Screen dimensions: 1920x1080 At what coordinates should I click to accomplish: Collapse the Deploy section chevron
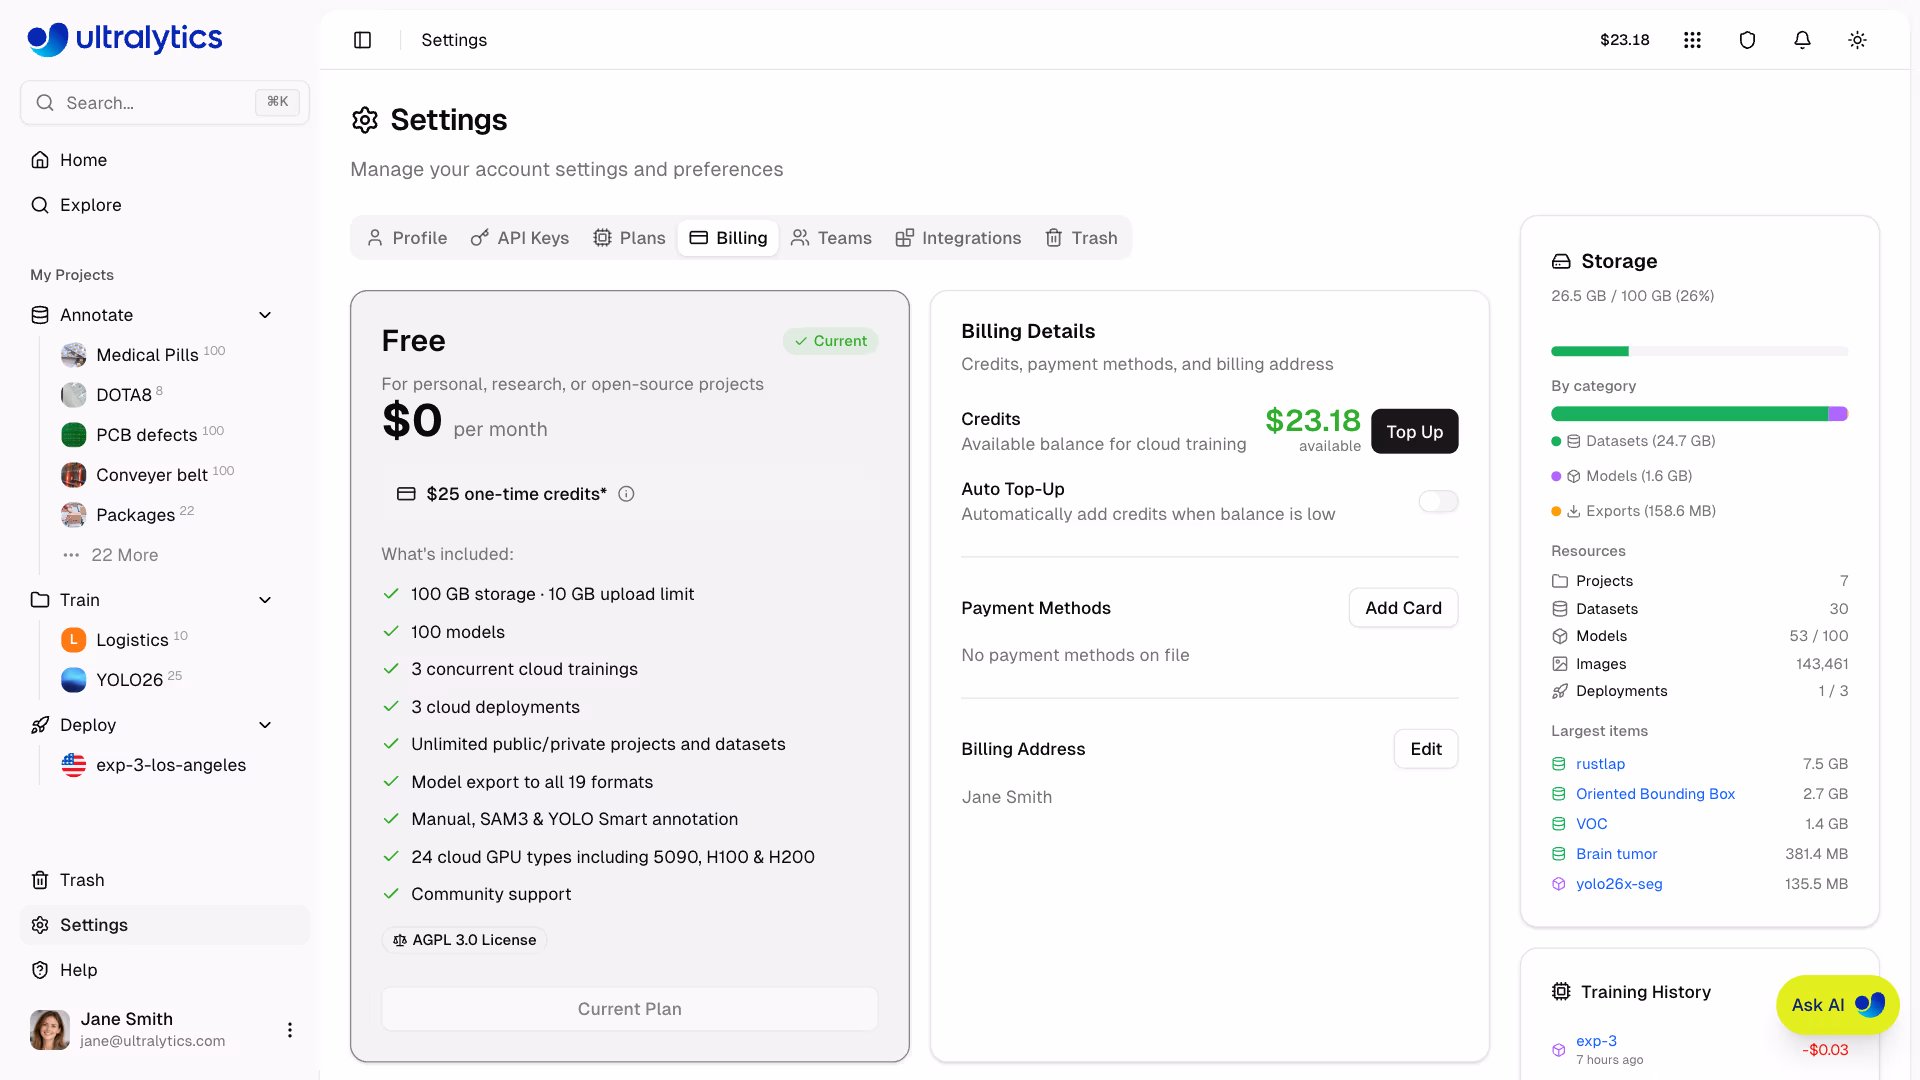point(265,725)
